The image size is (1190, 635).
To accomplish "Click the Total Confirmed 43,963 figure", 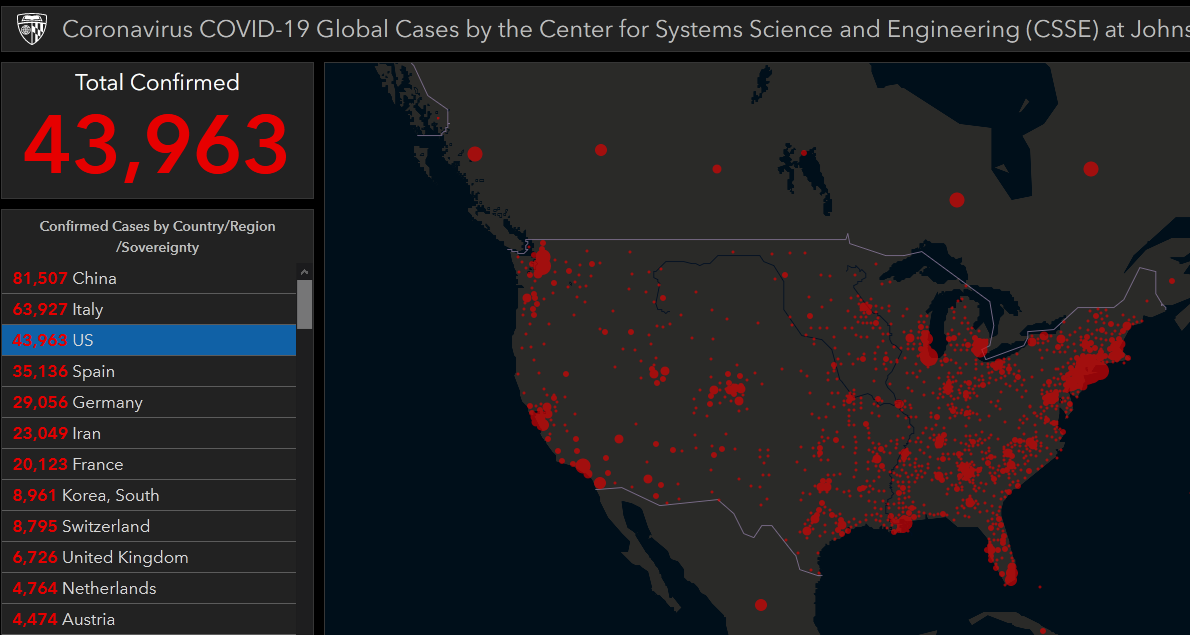I will tap(156, 146).
